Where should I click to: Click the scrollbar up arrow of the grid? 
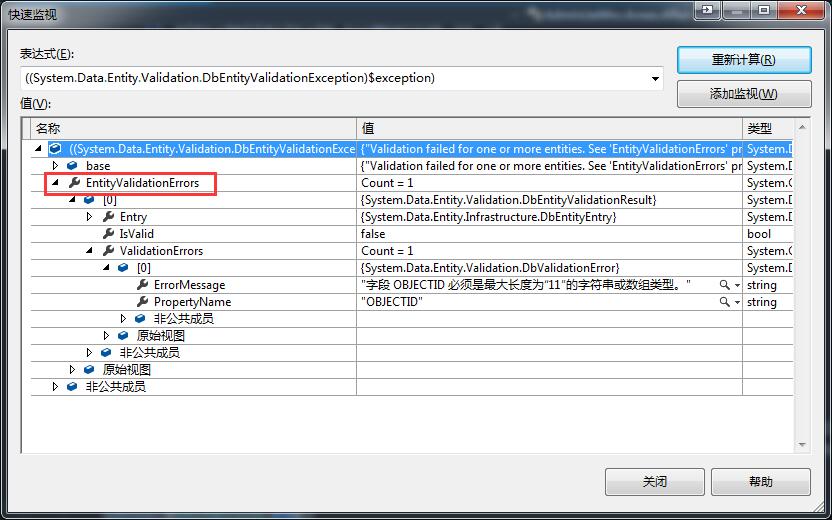point(802,127)
